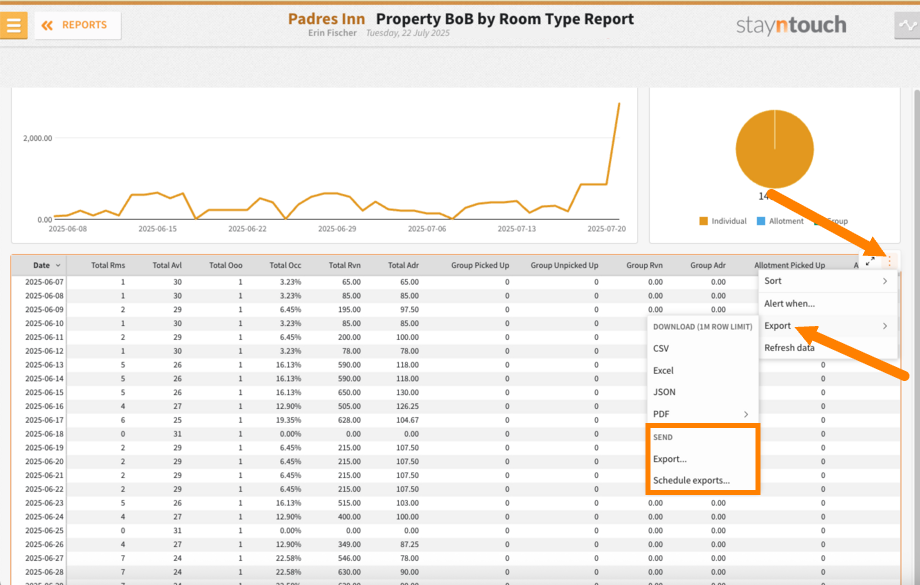Select the 2025-06-13 date cell

44,365
